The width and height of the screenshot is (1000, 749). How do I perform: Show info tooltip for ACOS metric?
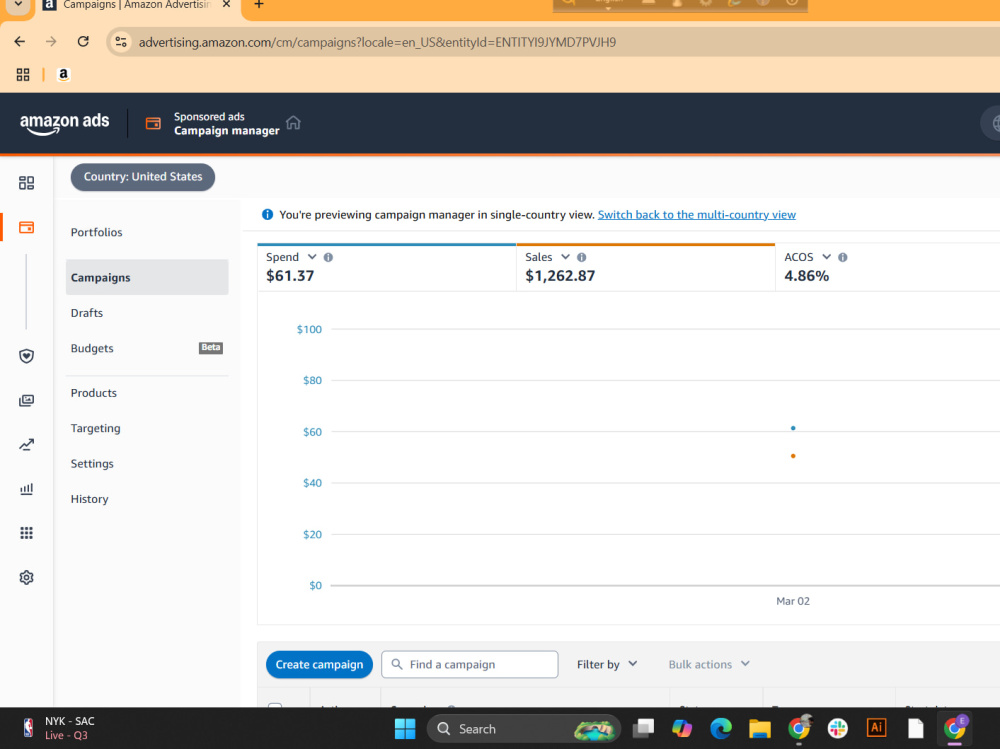click(842, 257)
